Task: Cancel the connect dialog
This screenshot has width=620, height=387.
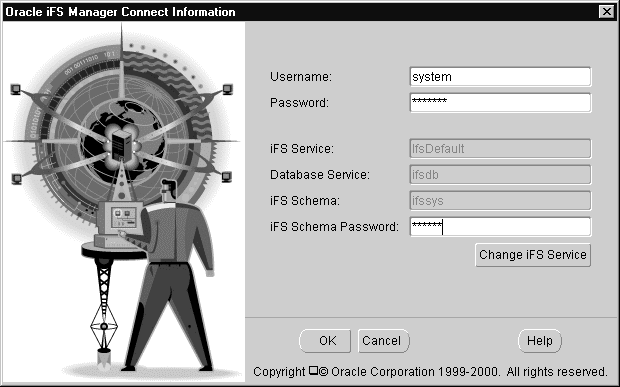Action: click(384, 341)
